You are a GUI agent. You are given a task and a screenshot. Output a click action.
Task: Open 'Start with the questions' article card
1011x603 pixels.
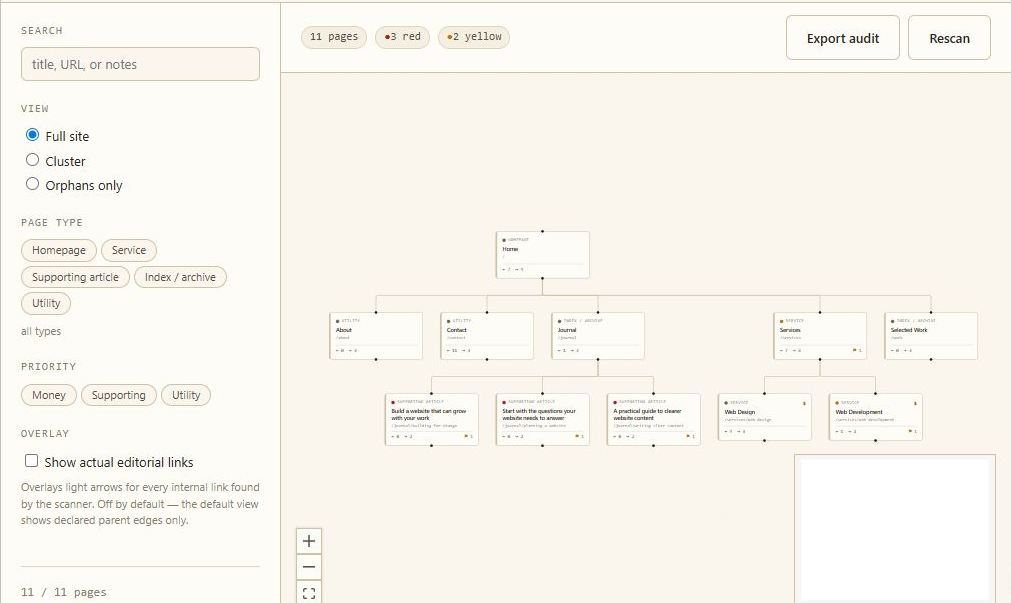tap(542, 419)
